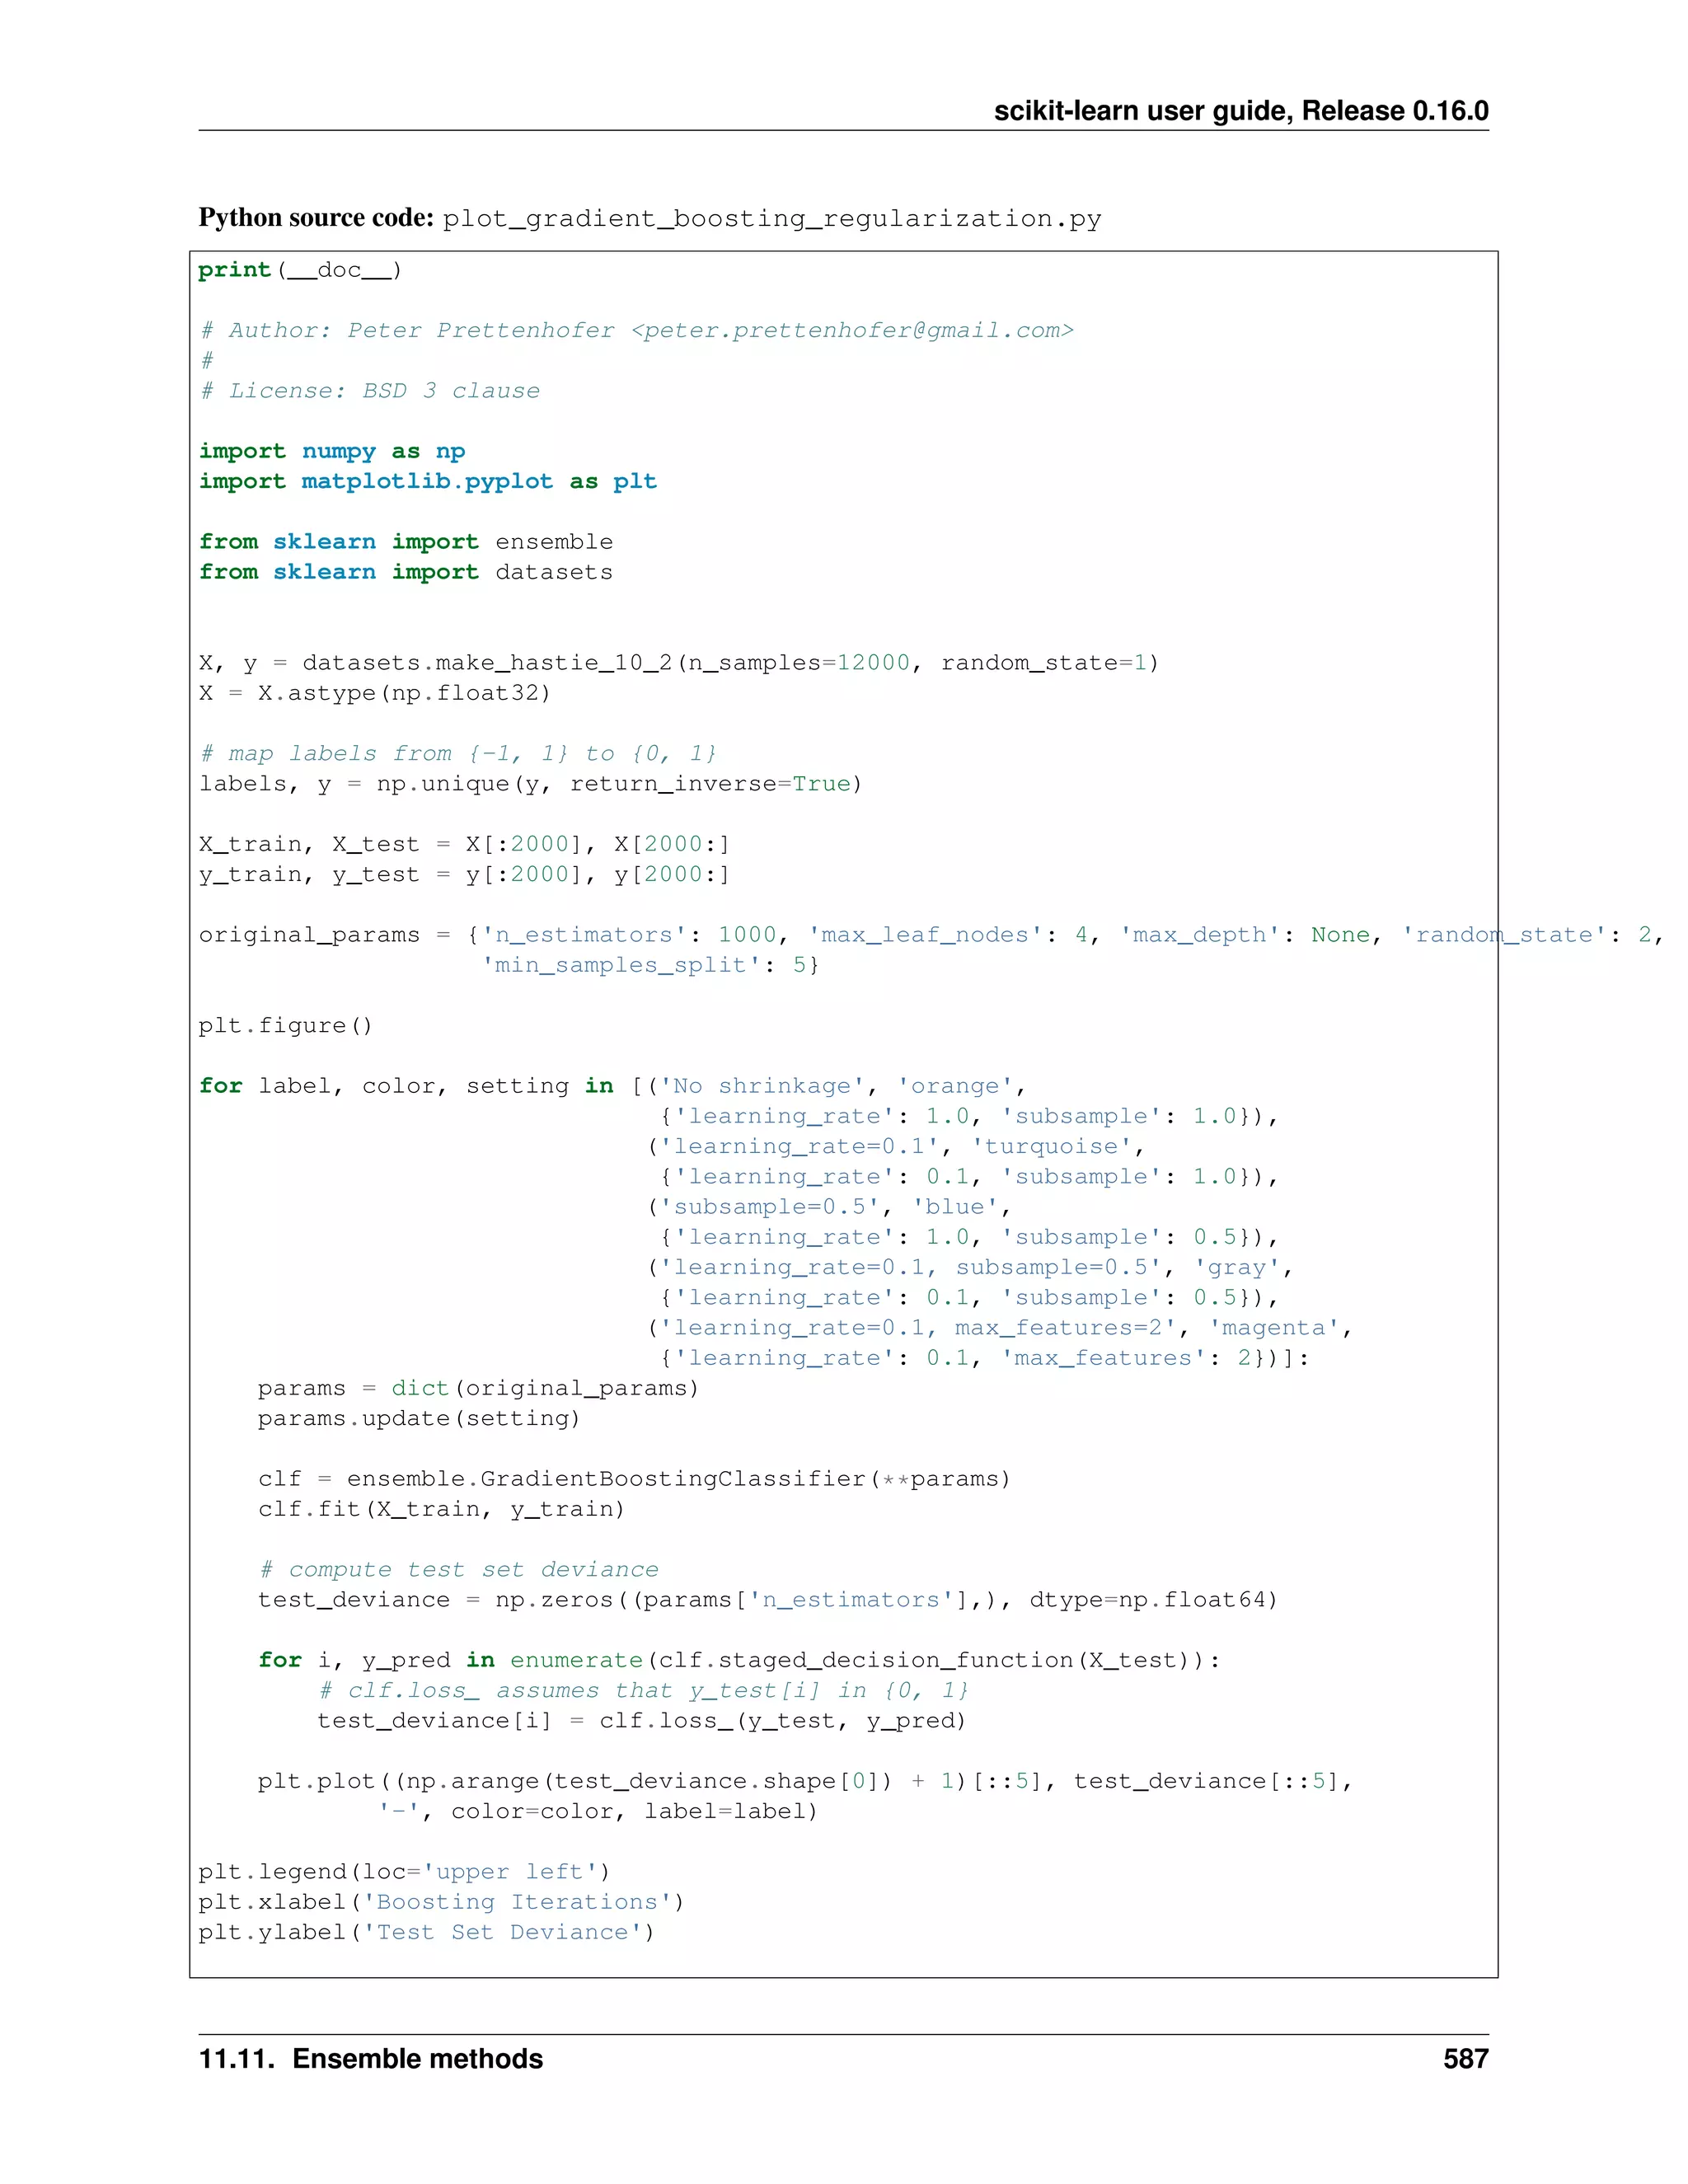Click the GradientBoostingClassifier(**params) line

(x=635, y=1479)
